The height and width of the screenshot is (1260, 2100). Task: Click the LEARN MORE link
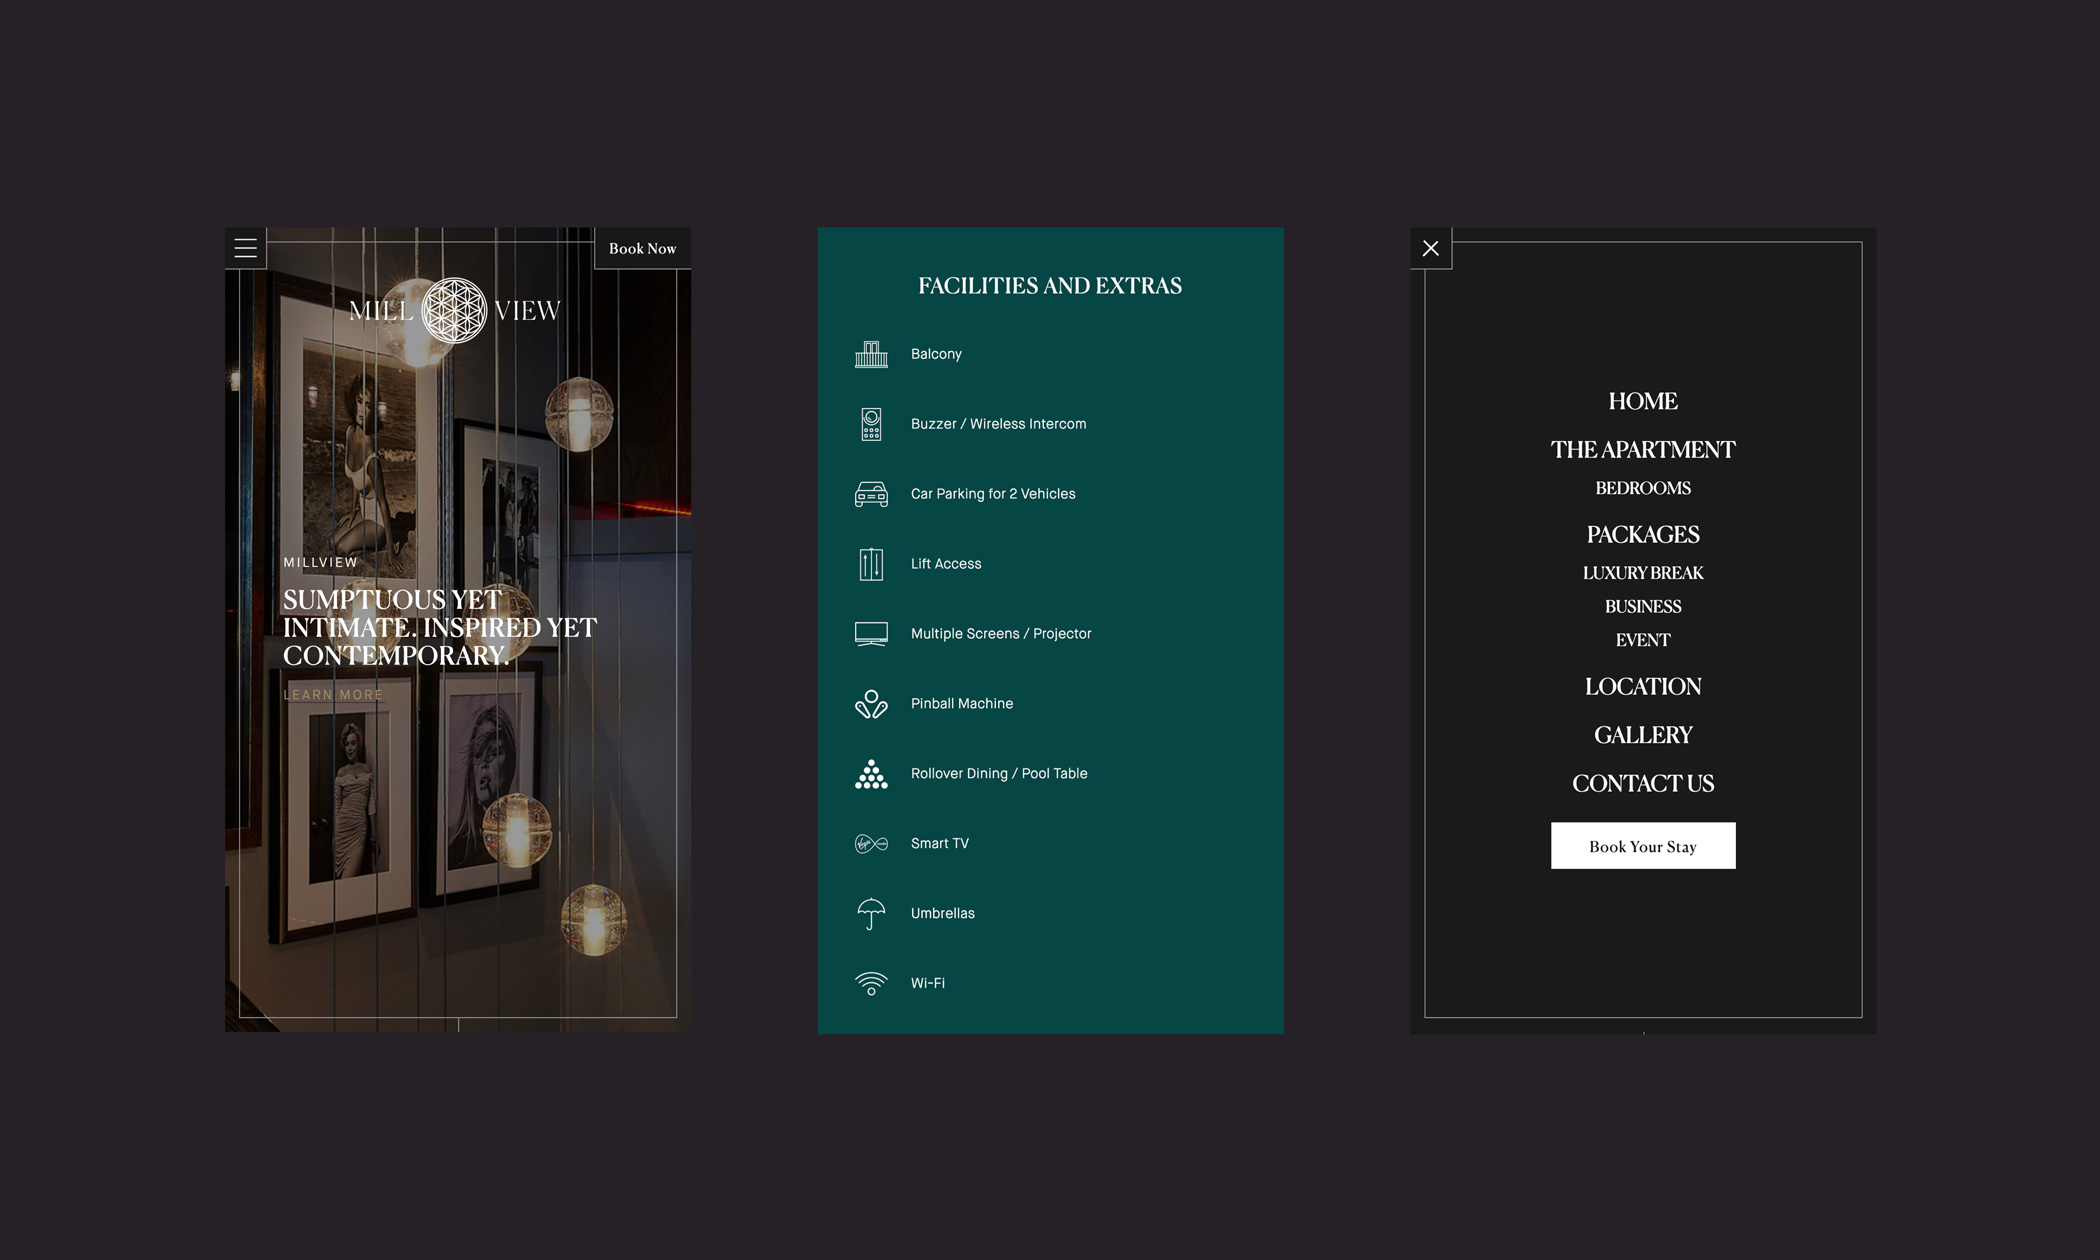click(x=333, y=694)
